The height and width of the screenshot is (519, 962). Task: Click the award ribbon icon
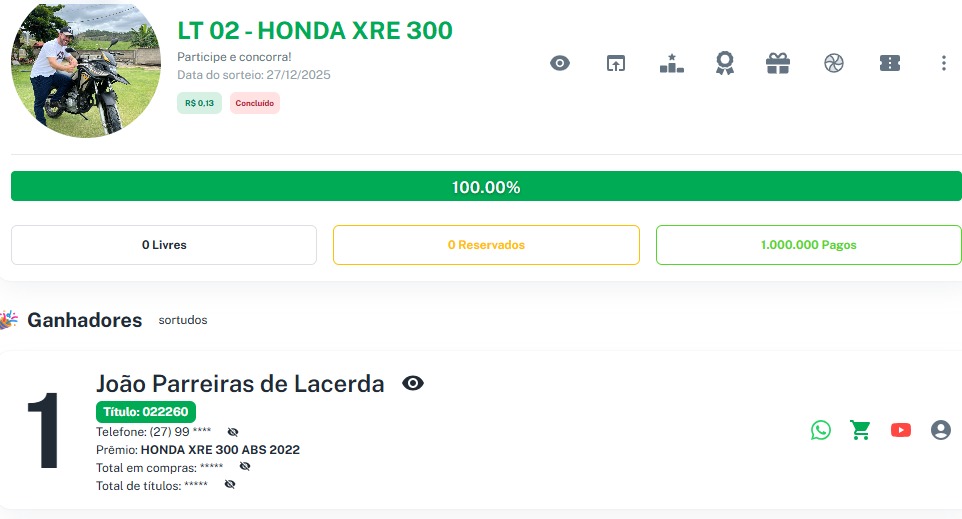pyautogui.click(x=725, y=63)
